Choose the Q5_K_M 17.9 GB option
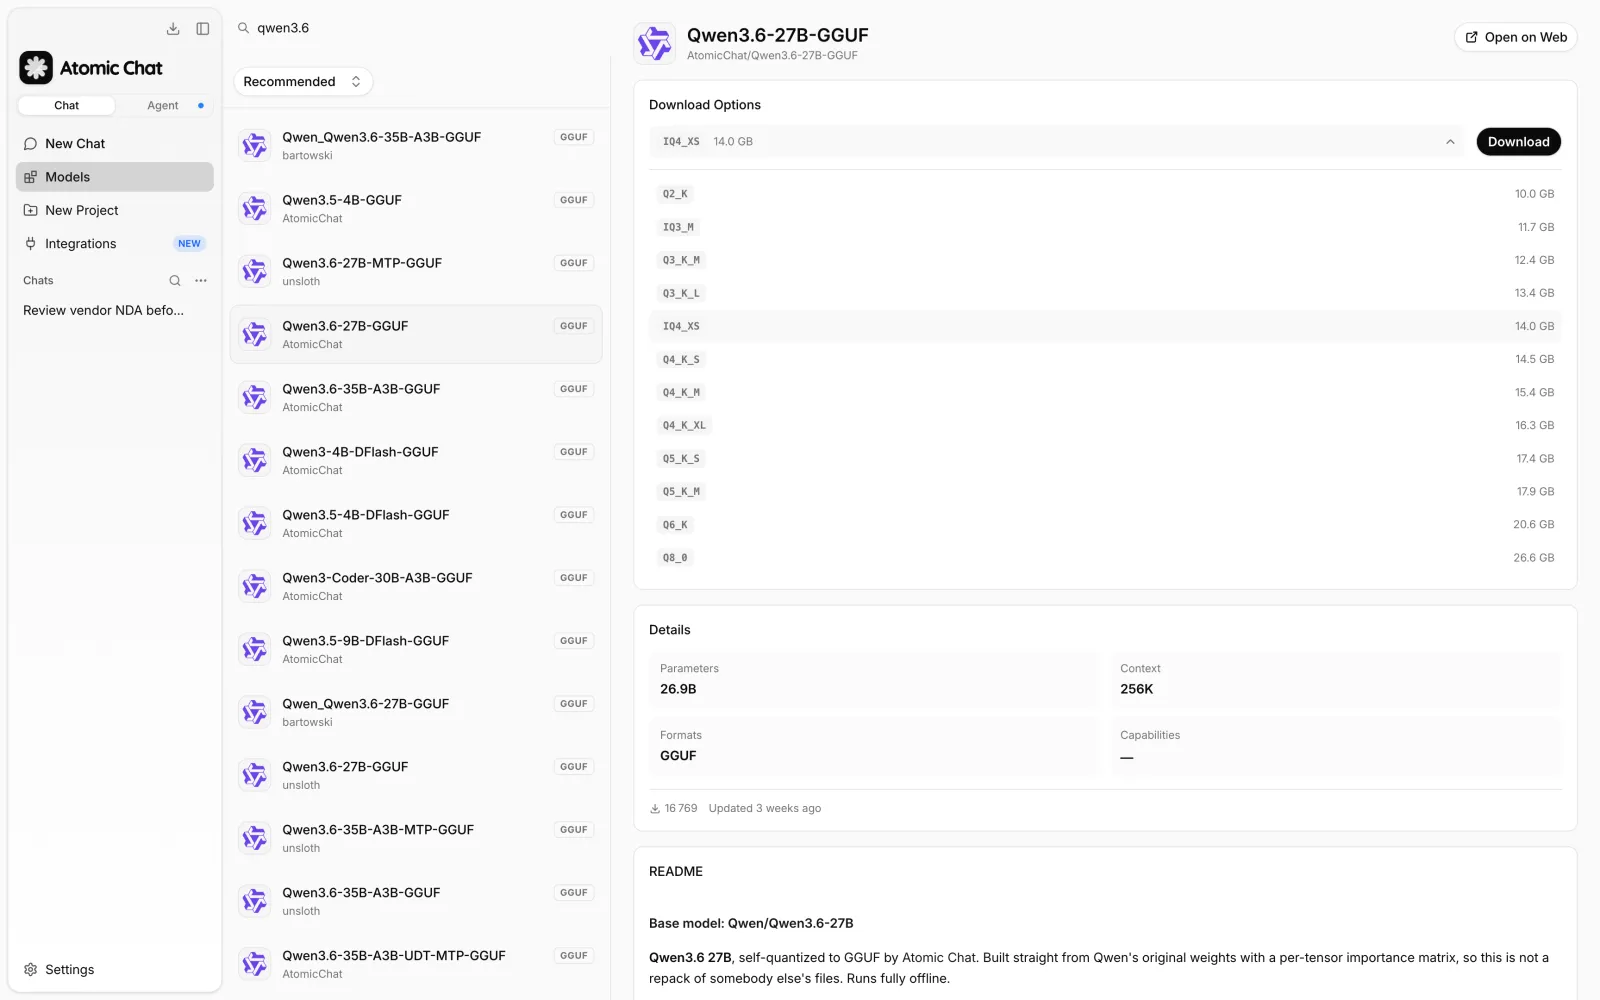 click(1105, 492)
